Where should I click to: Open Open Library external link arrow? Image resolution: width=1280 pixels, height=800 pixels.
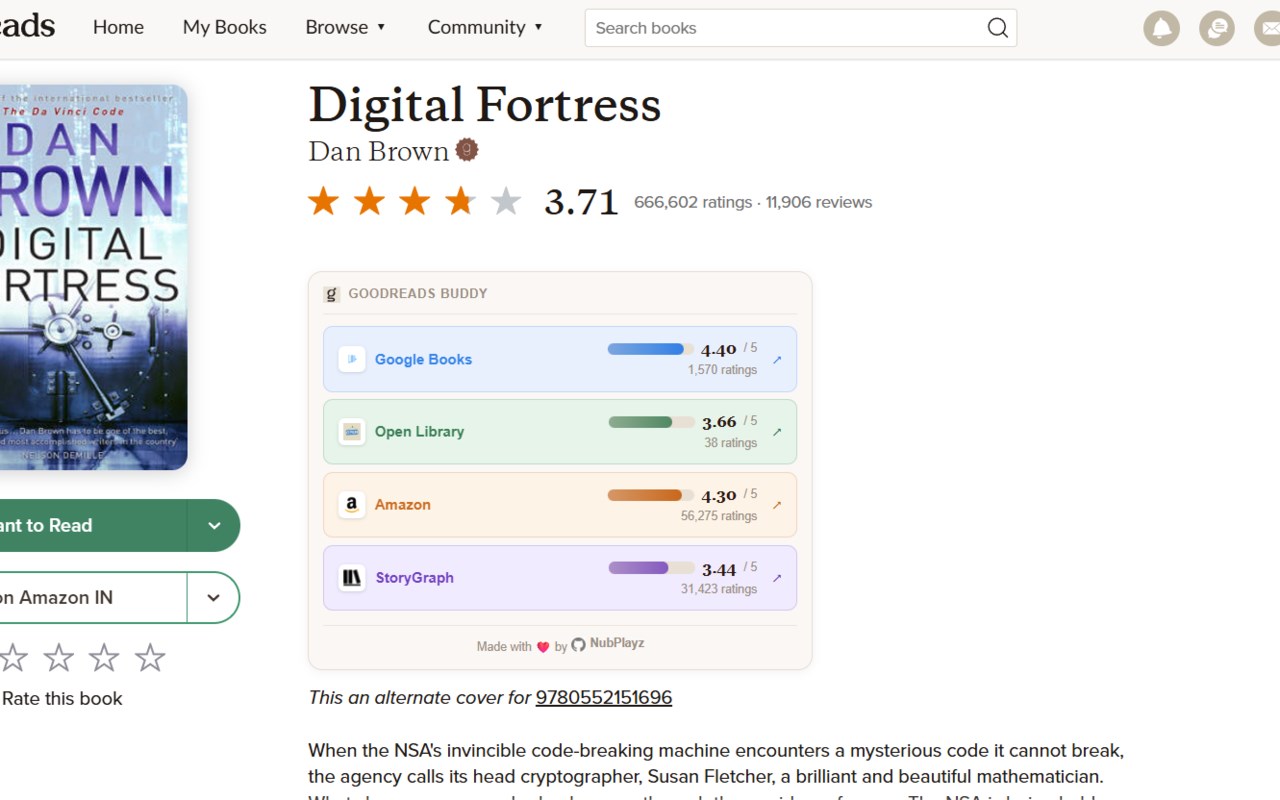coord(777,433)
